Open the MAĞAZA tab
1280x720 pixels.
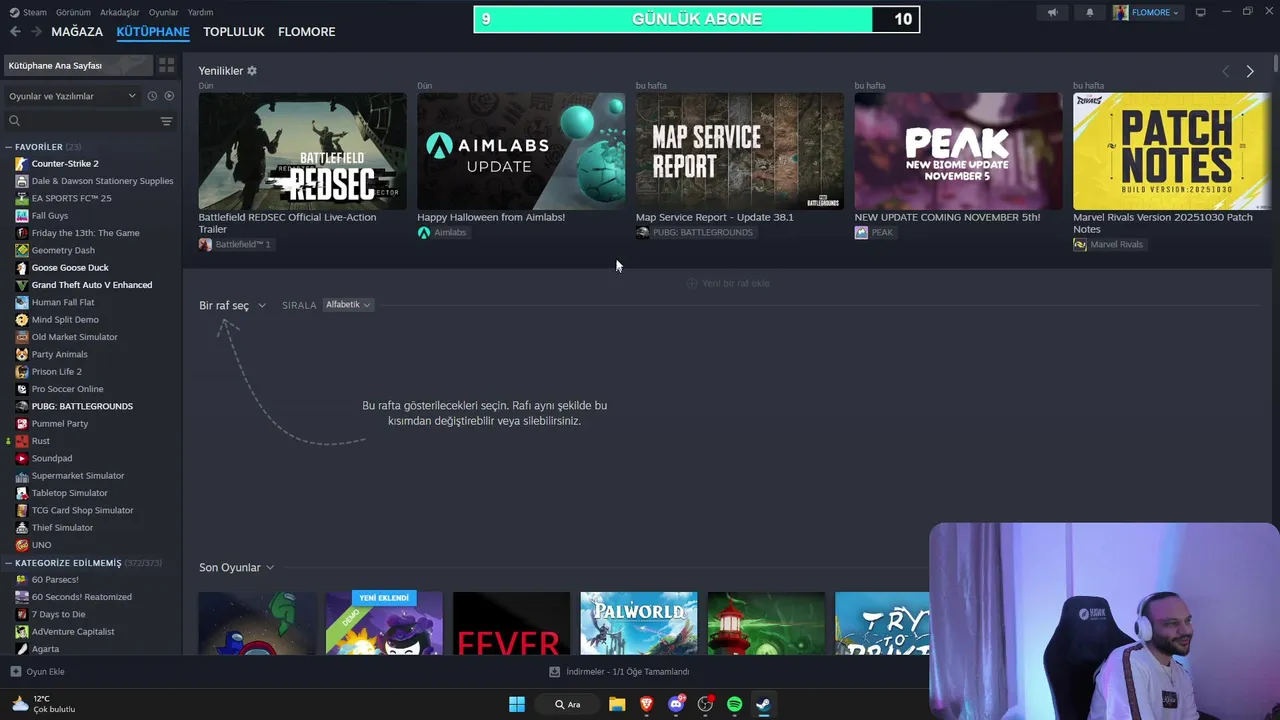77,32
